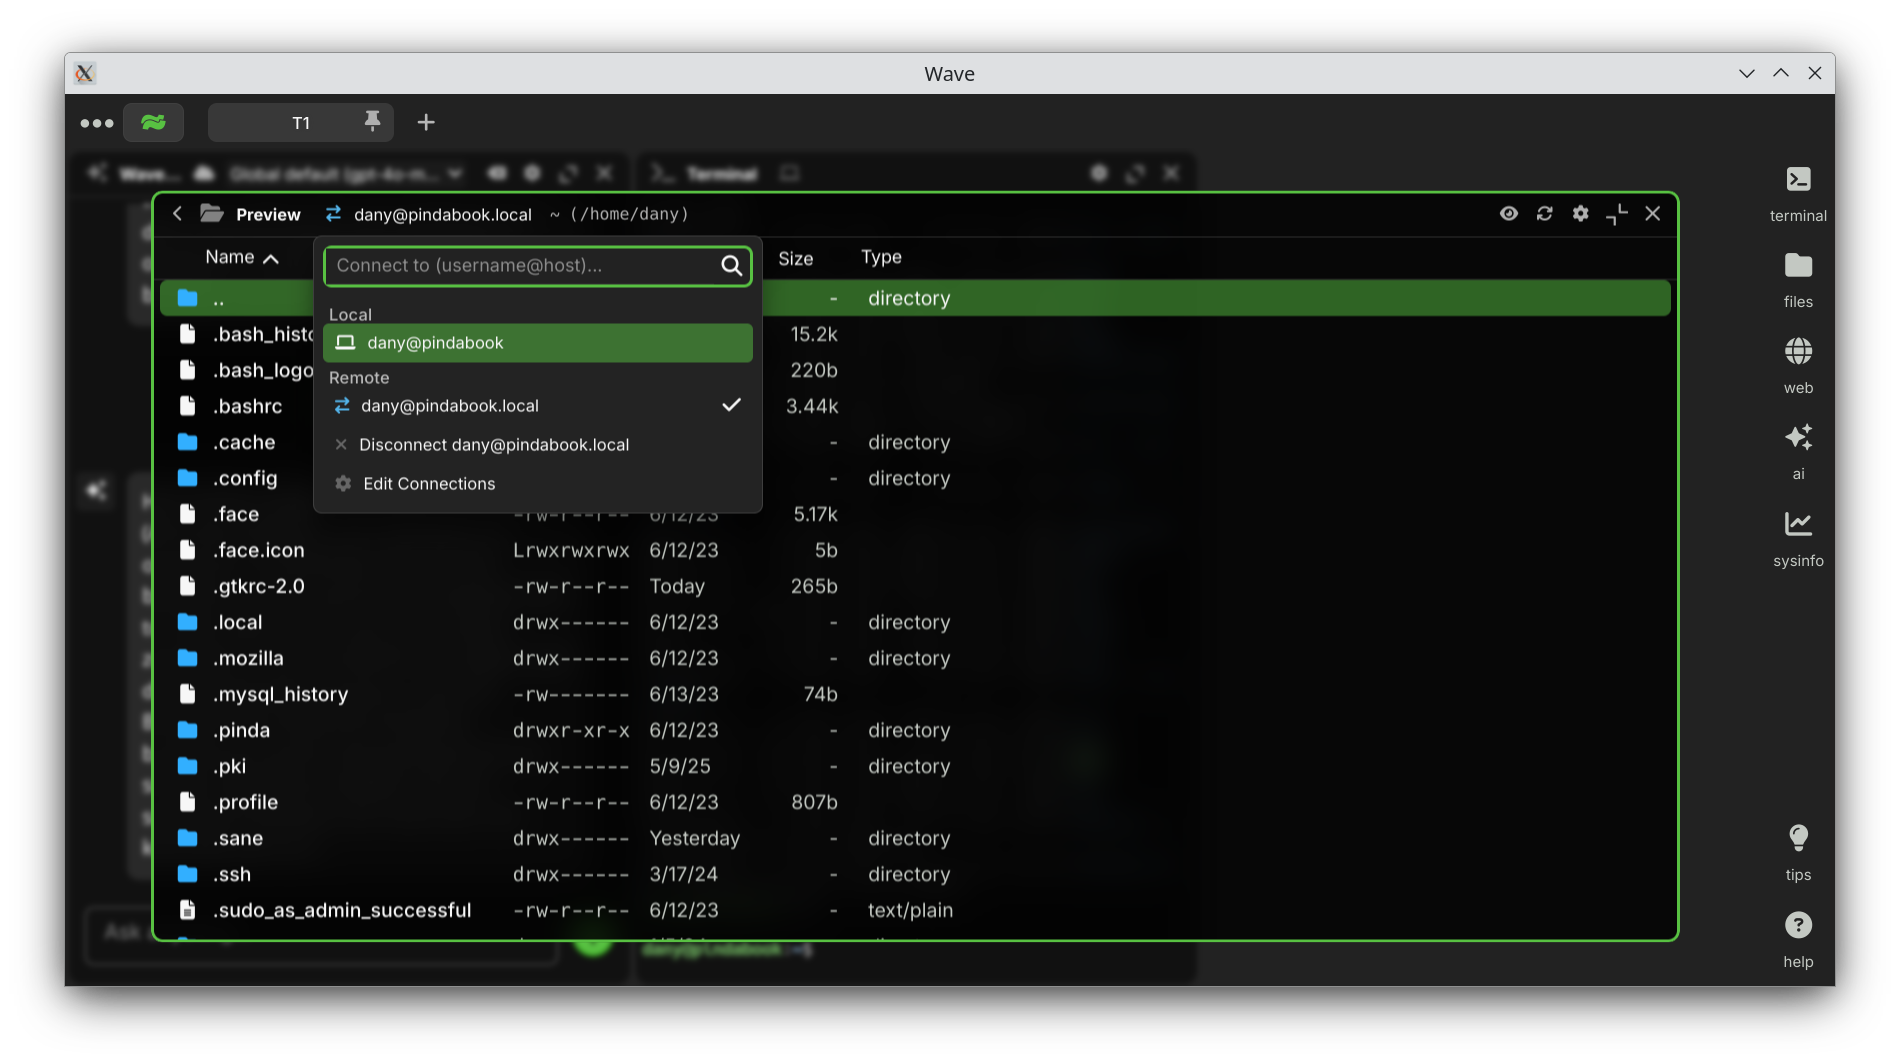This screenshot has width=1900, height=1063.
Task: Select the .mysql_history file
Action: coord(280,694)
